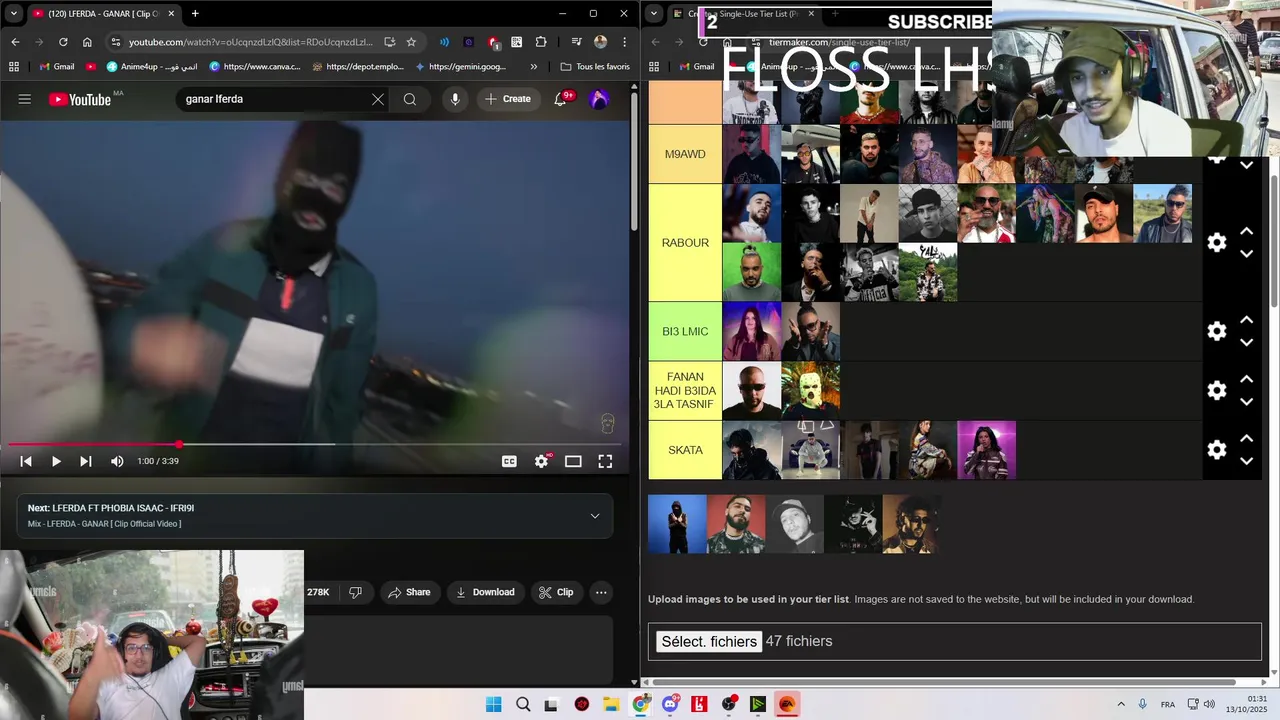
Task: Open the Canva bookmark in left browser
Action: point(257,67)
